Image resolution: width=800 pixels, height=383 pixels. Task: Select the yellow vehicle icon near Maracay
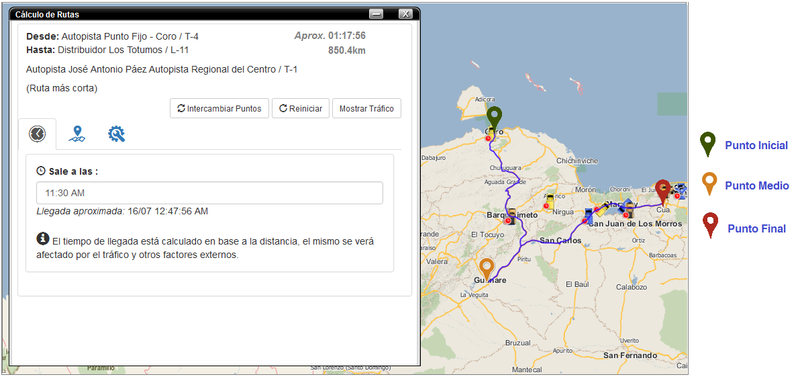pyautogui.click(x=603, y=209)
